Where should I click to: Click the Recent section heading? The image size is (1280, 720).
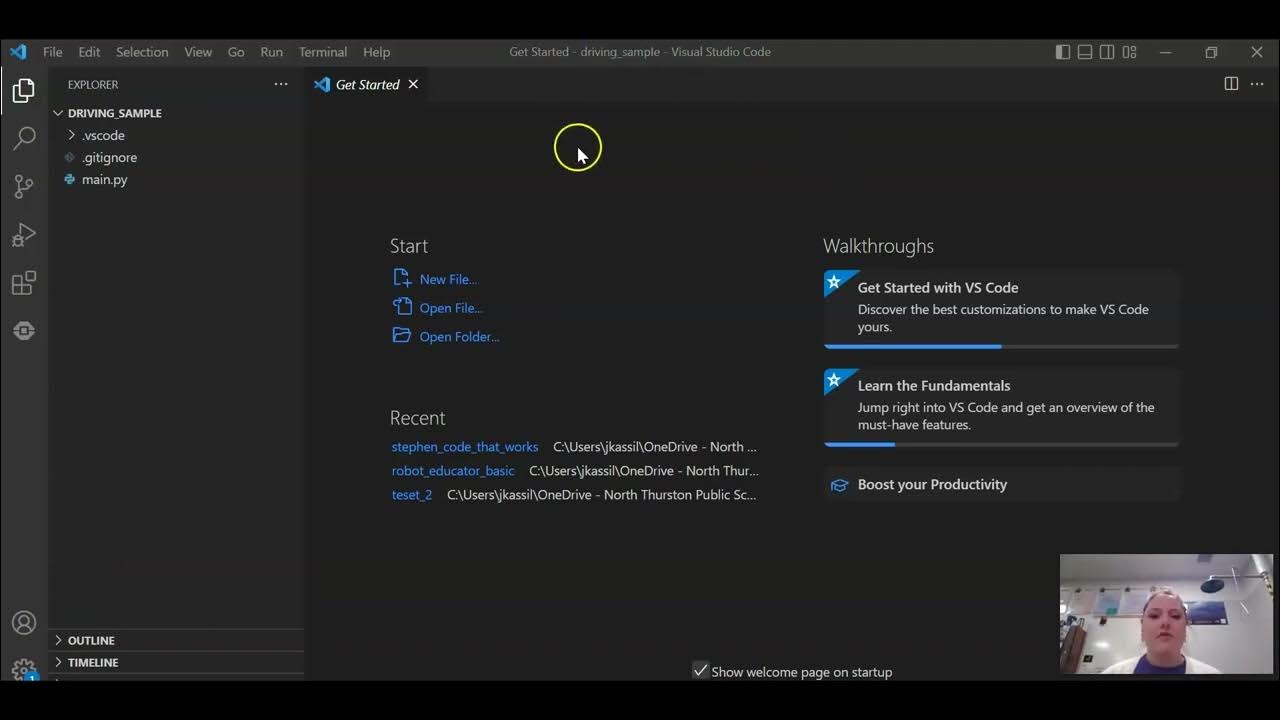[x=417, y=418]
